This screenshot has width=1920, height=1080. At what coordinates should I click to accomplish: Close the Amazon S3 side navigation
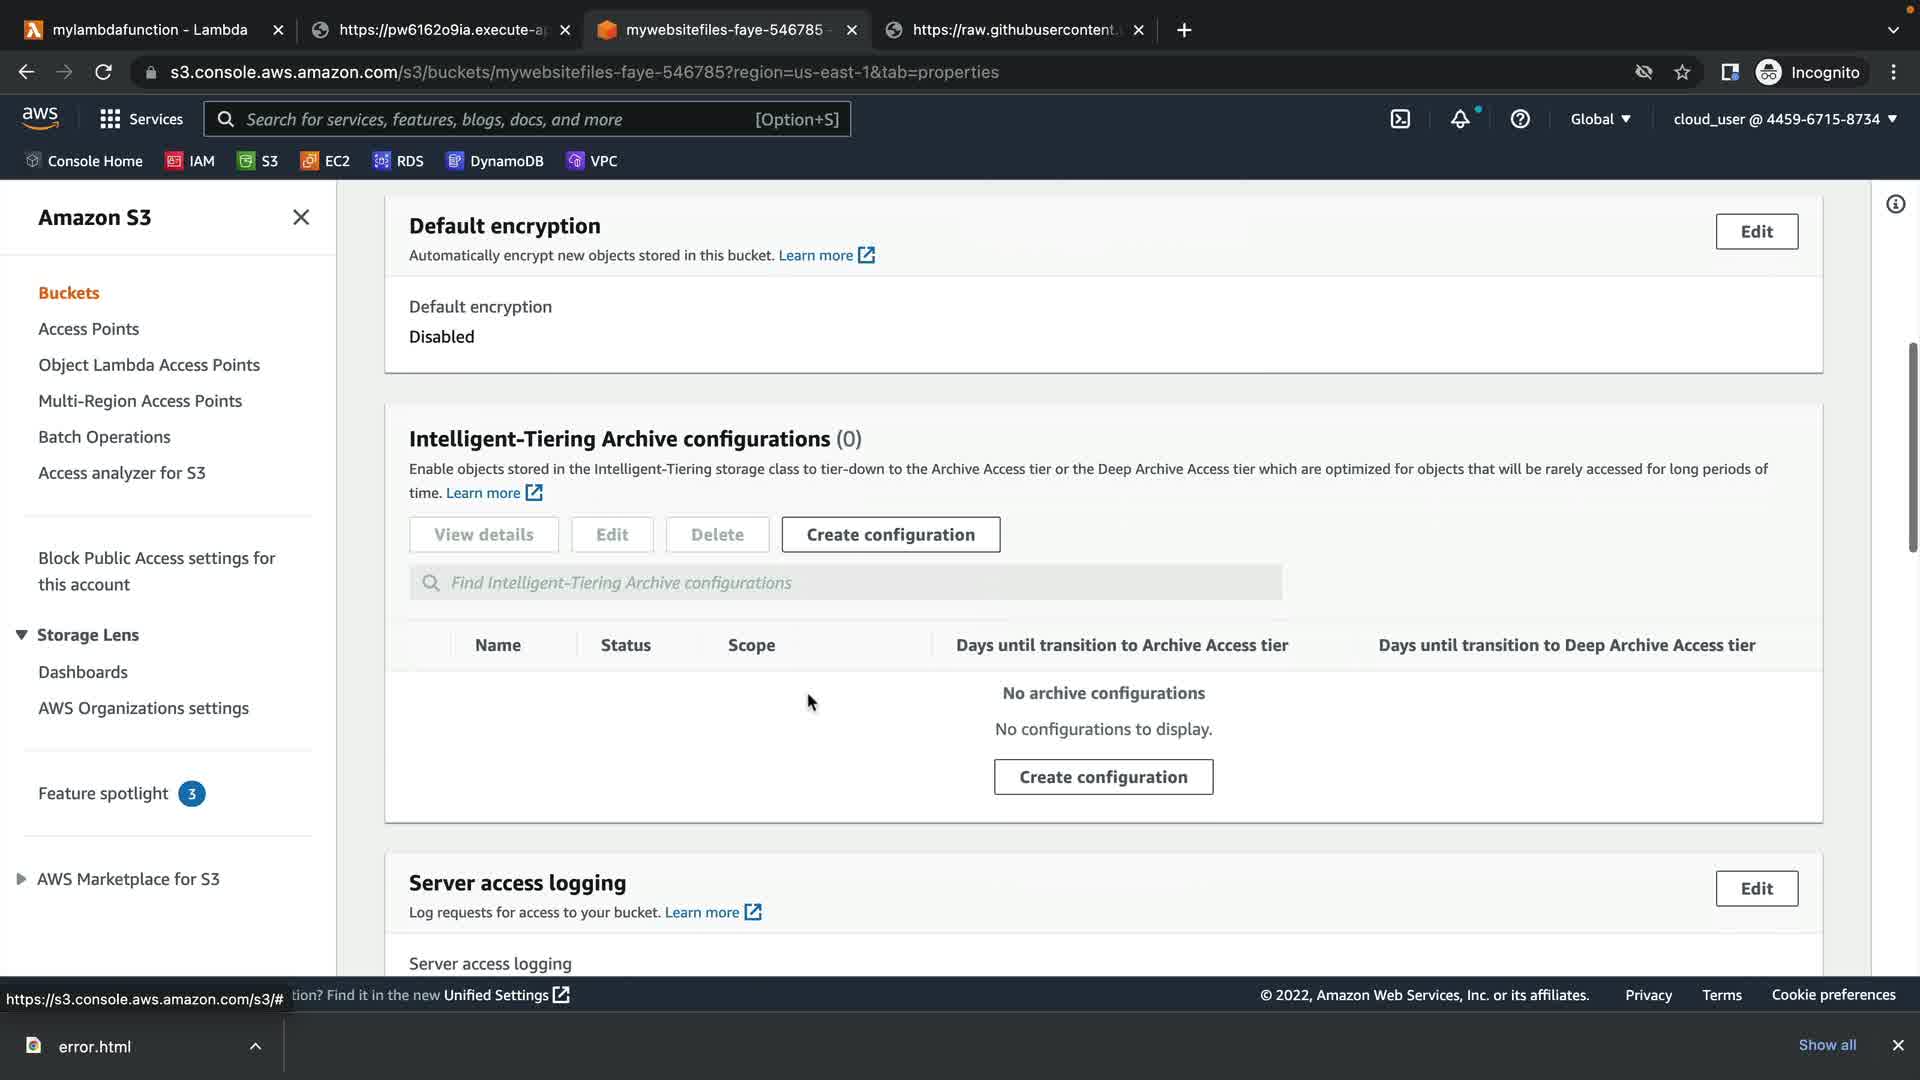(x=301, y=217)
